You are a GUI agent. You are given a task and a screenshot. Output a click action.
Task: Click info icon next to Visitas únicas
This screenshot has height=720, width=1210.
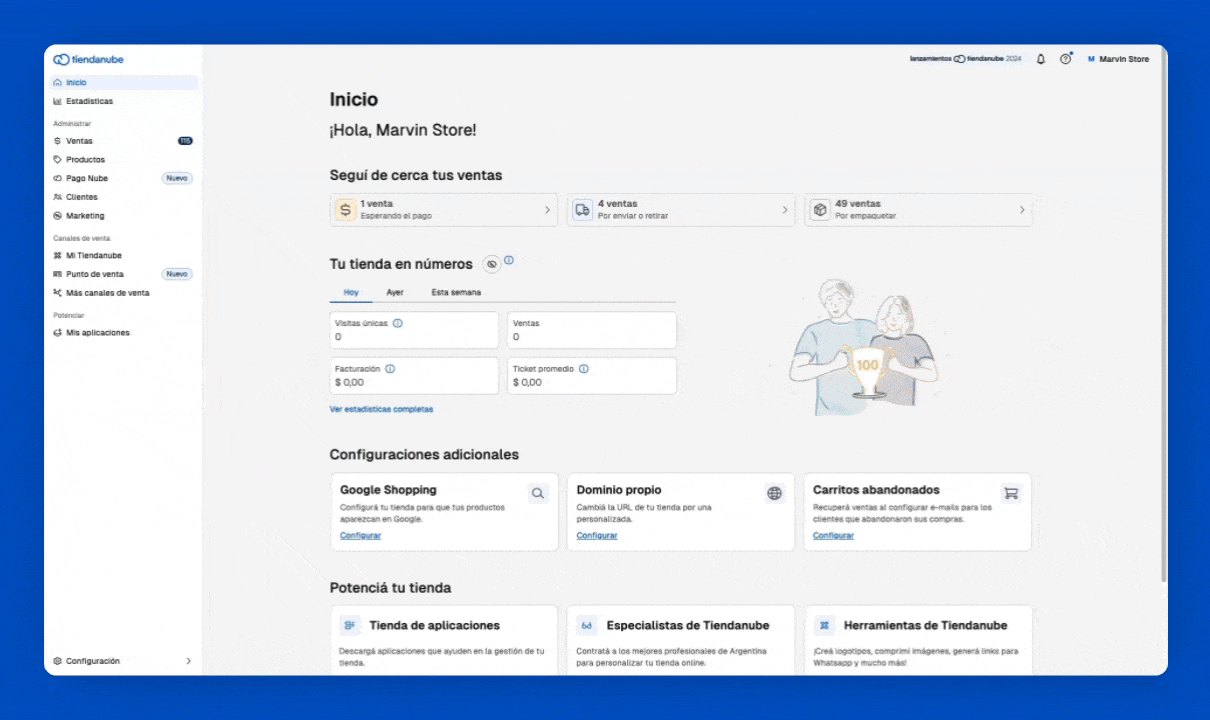[398, 323]
